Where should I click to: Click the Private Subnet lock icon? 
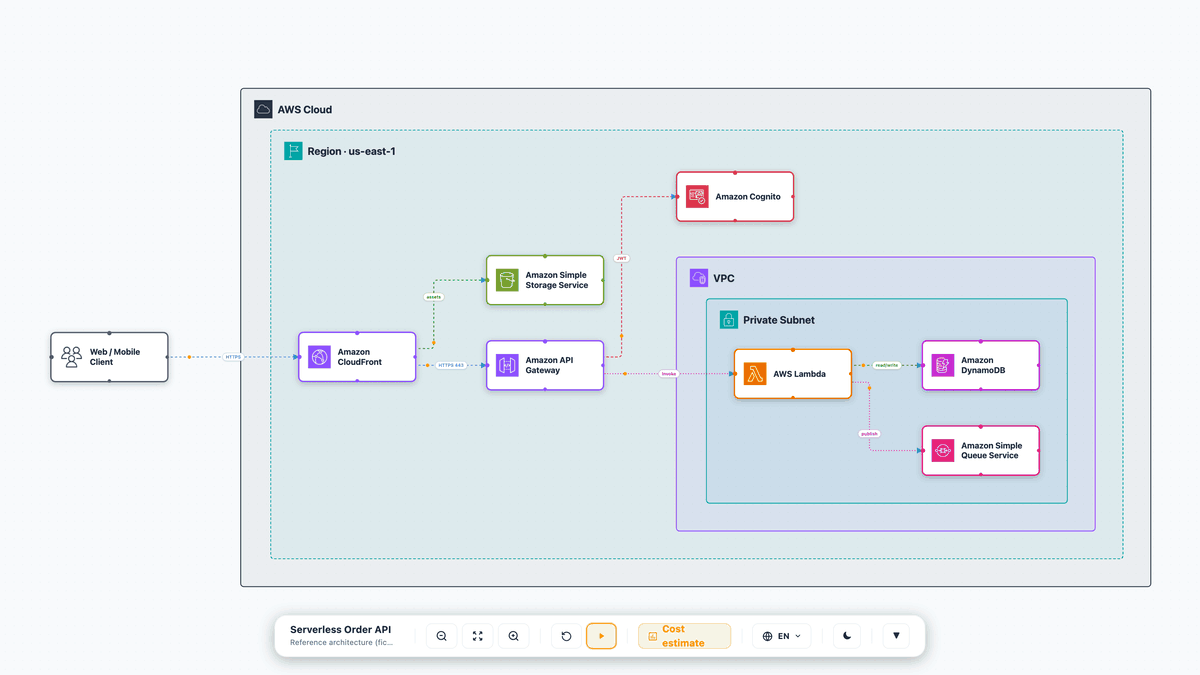coord(729,320)
